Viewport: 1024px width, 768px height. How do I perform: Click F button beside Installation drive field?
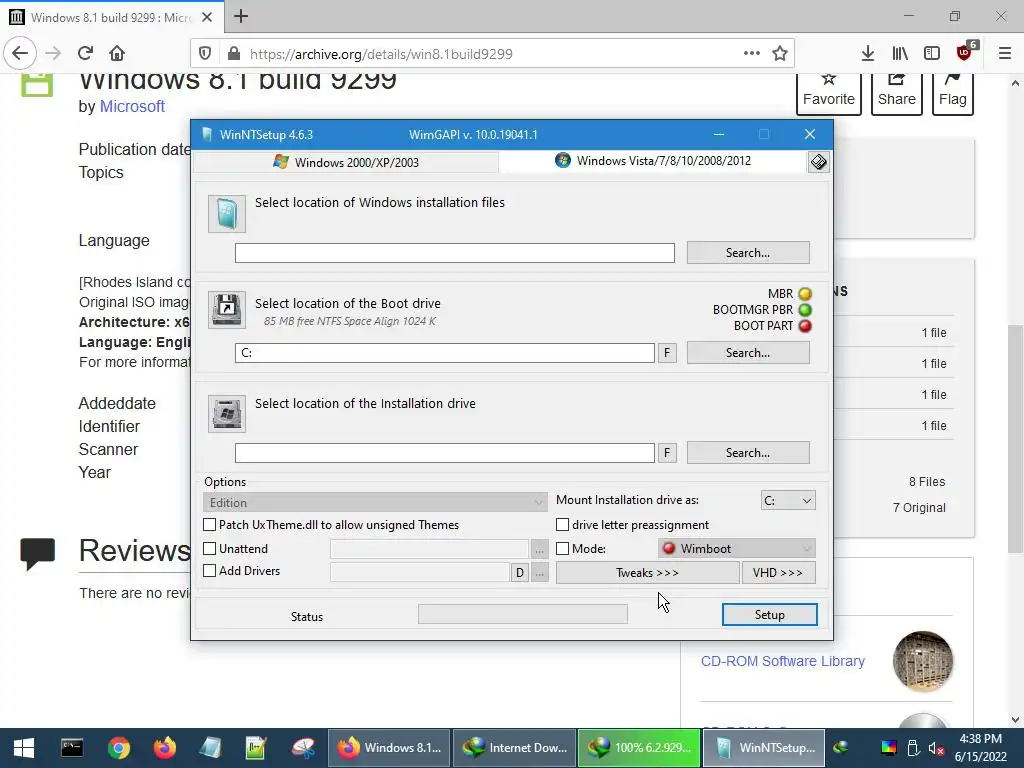667,453
